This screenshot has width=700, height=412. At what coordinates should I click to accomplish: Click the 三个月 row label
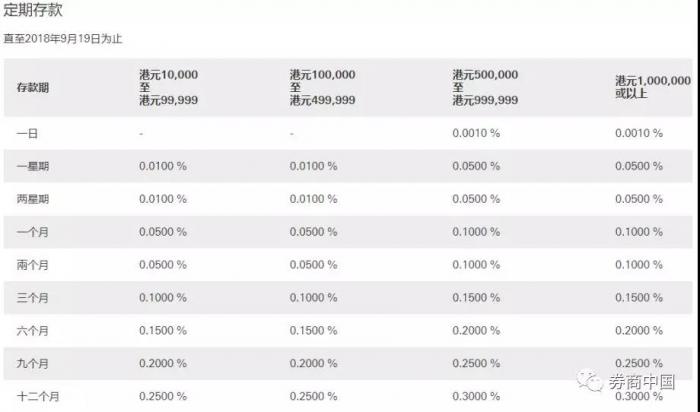32,298
